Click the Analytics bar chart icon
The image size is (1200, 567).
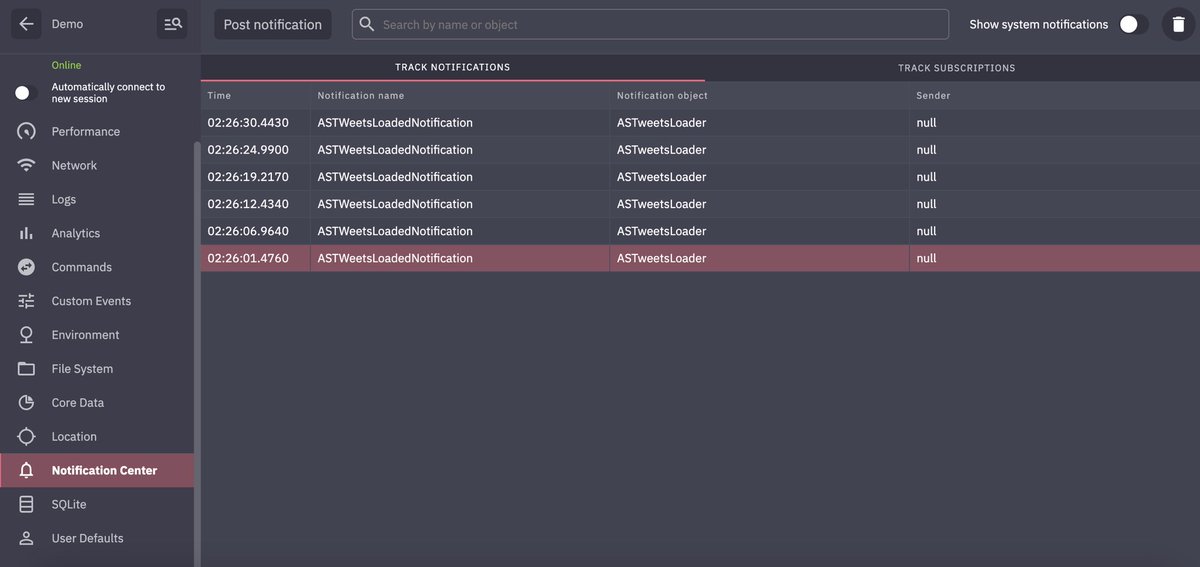pyautogui.click(x=27, y=234)
